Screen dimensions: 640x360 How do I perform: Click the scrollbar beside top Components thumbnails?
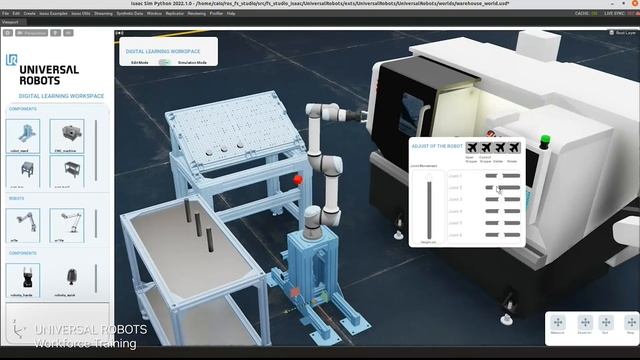[x=96, y=150]
